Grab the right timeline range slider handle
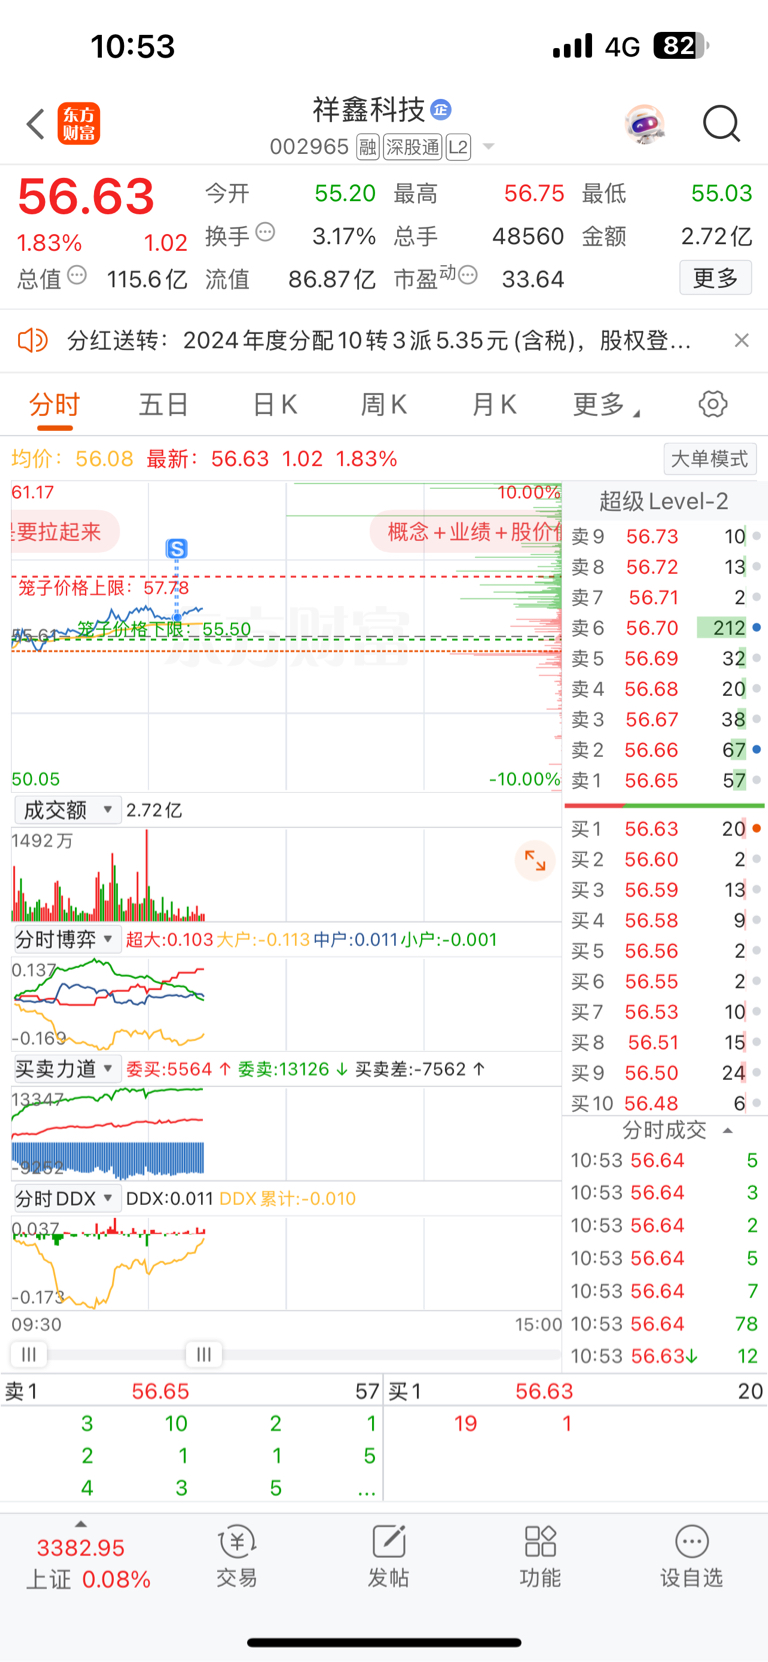This screenshot has width=768, height=1662. click(x=204, y=1354)
